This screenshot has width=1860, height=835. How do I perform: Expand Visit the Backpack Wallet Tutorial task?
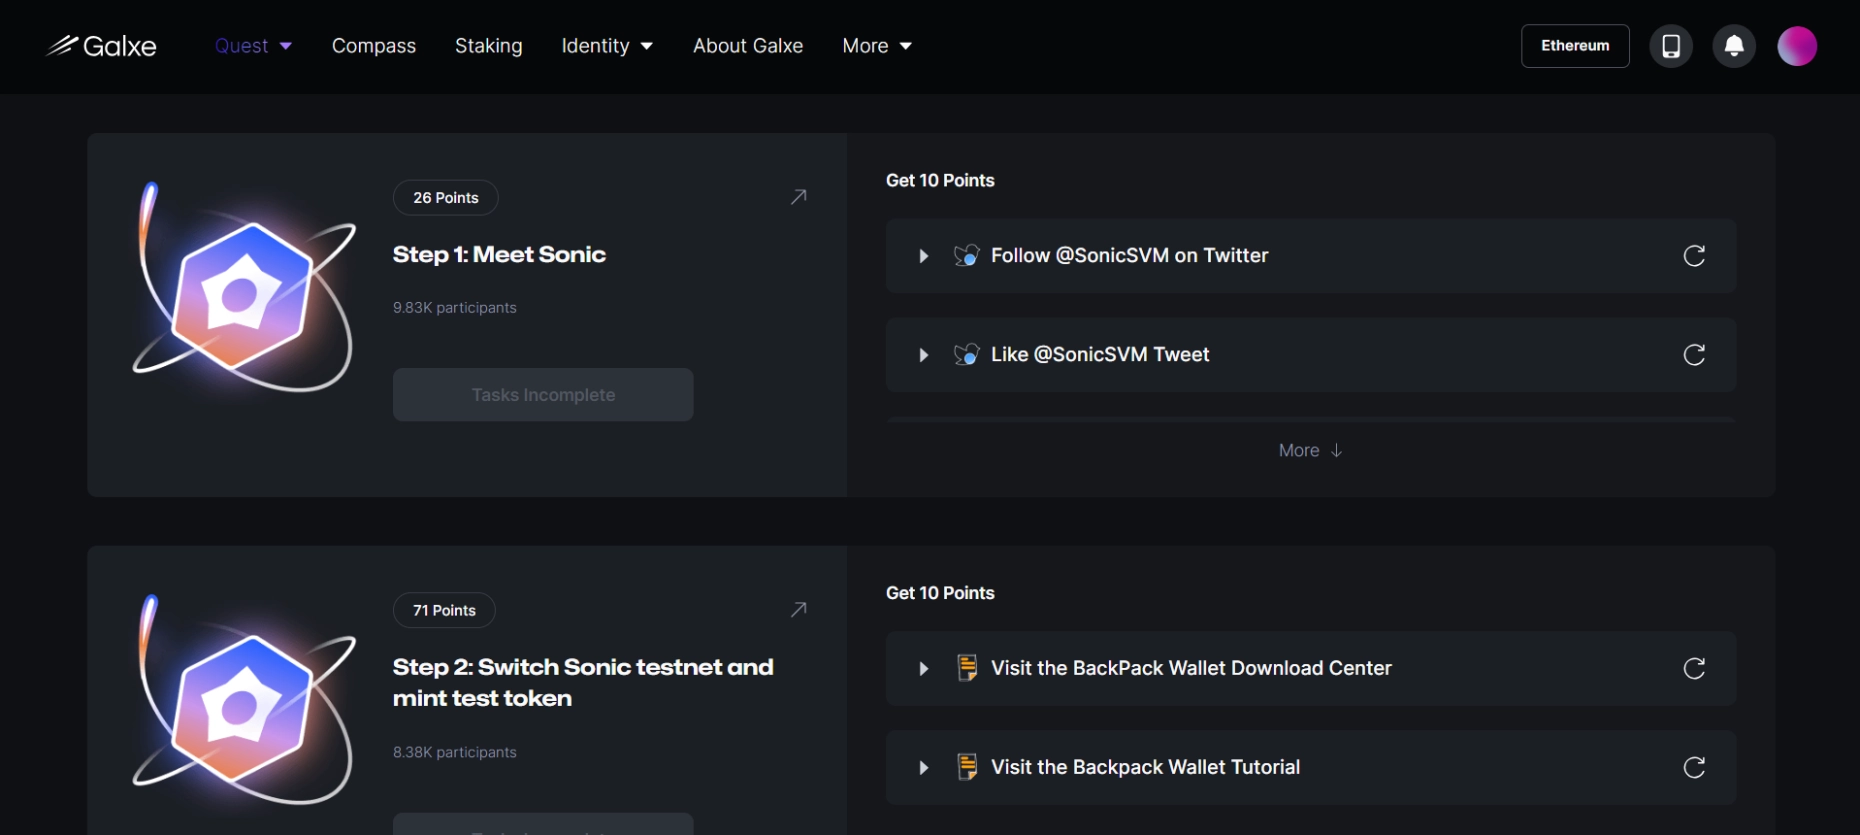[923, 768]
